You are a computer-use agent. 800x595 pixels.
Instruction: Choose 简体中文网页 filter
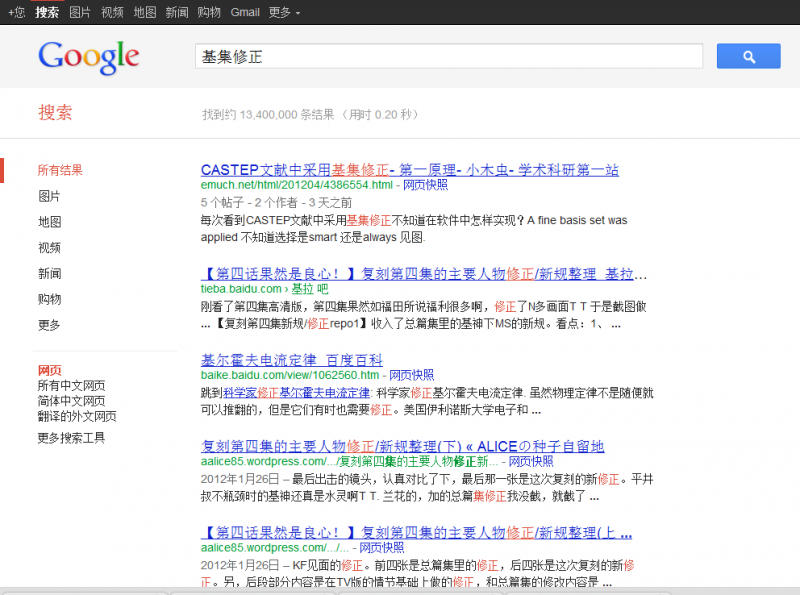tap(71, 401)
